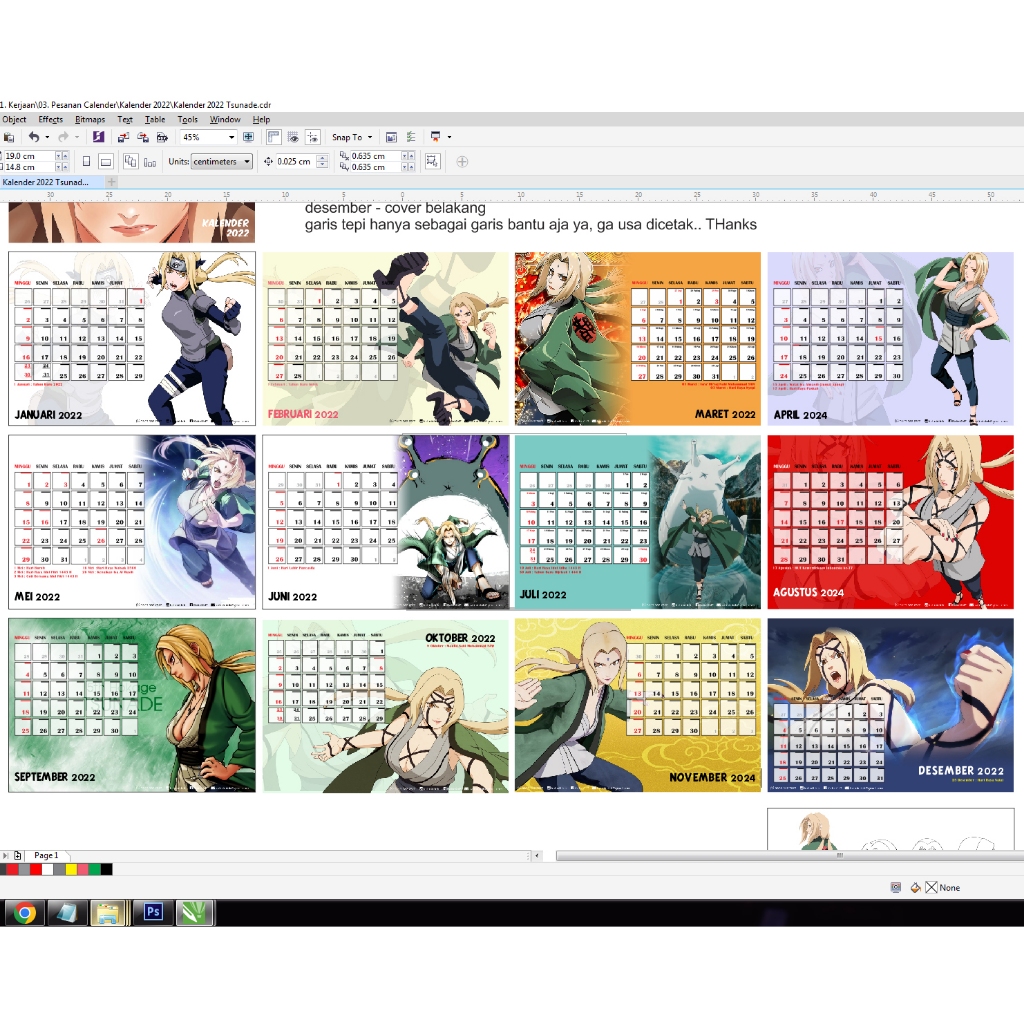Open Photoshop from the taskbar
Viewport: 1024px width, 1024px height.
[153, 912]
